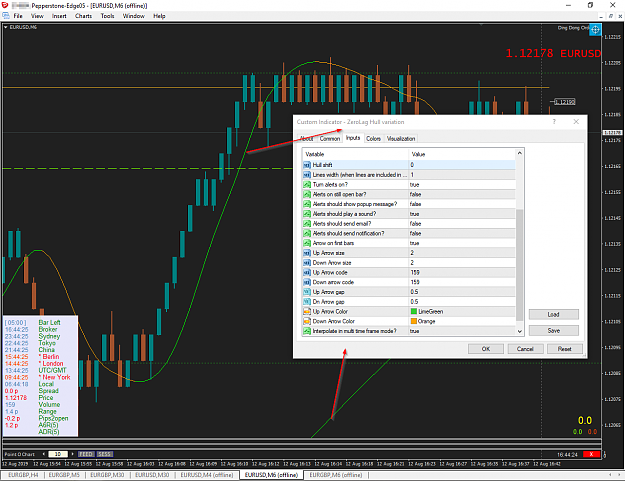Click the Variable column header
Image resolution: width=625 pixels, height=481 pixels.
coord(356,154)
